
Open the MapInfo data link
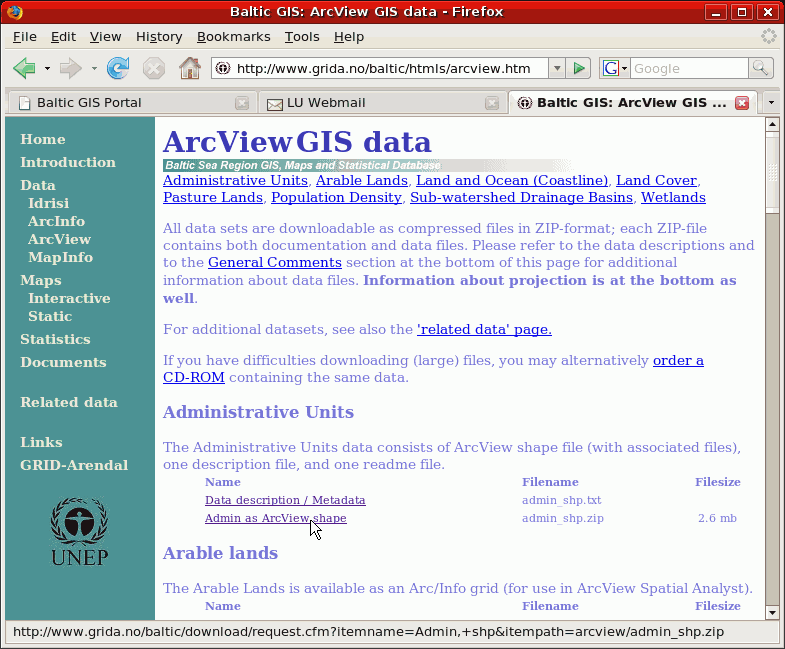[x=61, y=257]
